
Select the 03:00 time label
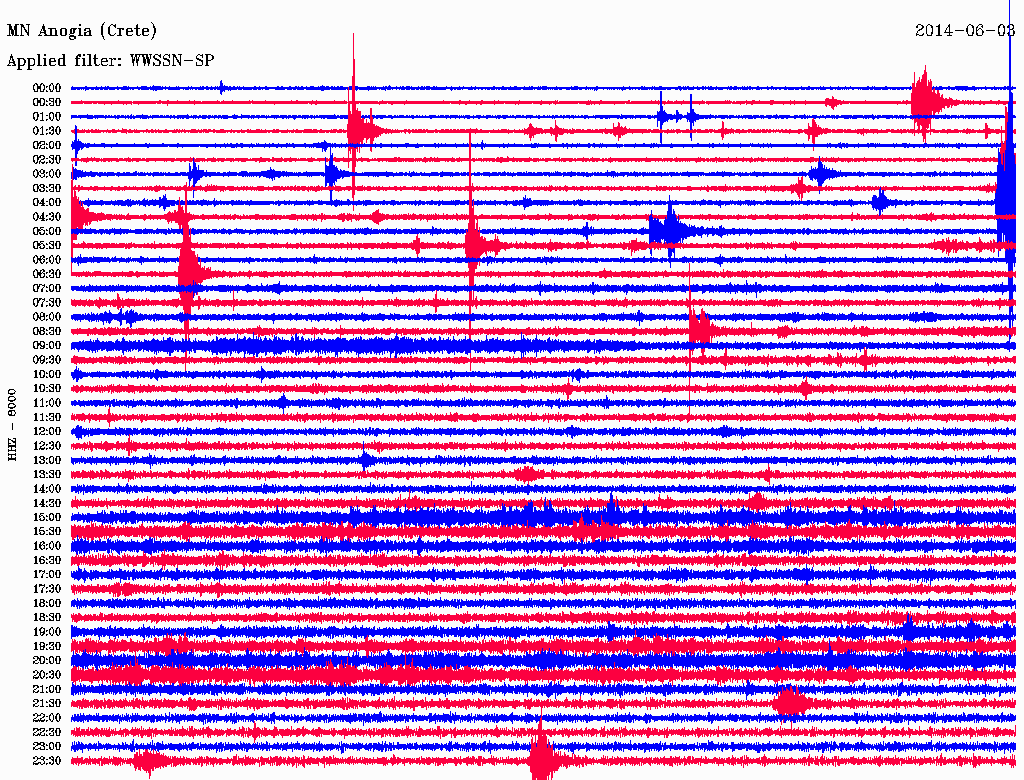(47, 174)
